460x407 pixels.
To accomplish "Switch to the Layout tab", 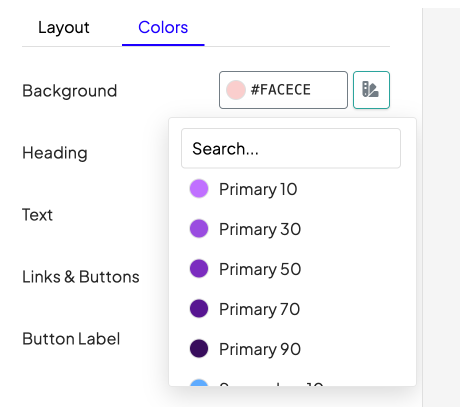I will (x=64, y=28).
